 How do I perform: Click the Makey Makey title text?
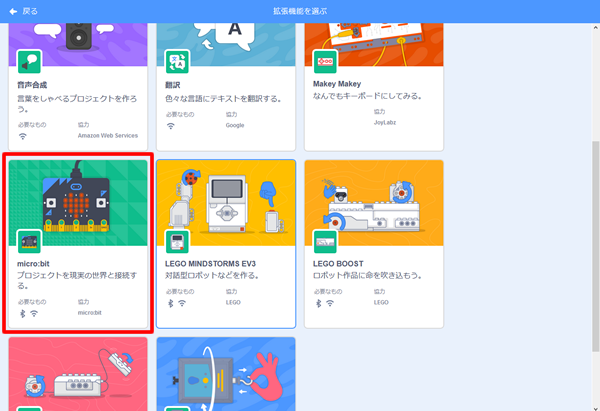tap(337, 84)
